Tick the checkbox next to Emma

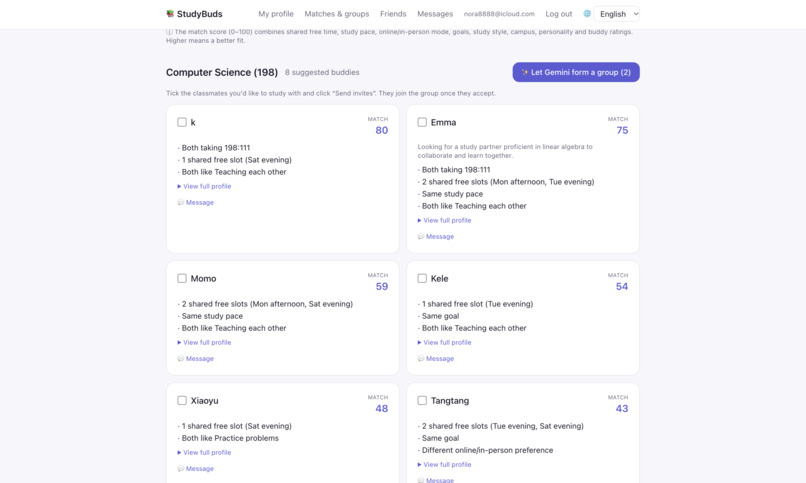422,122
